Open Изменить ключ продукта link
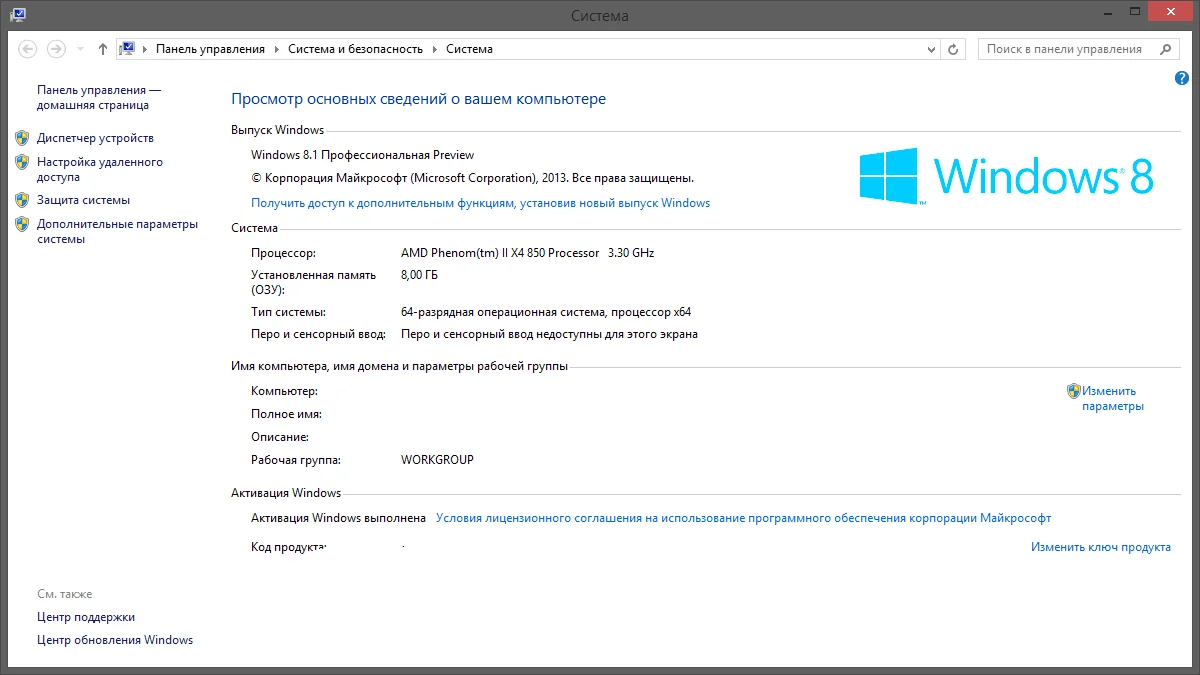This screenshot has width=1200, height=675. [1100, 547]
